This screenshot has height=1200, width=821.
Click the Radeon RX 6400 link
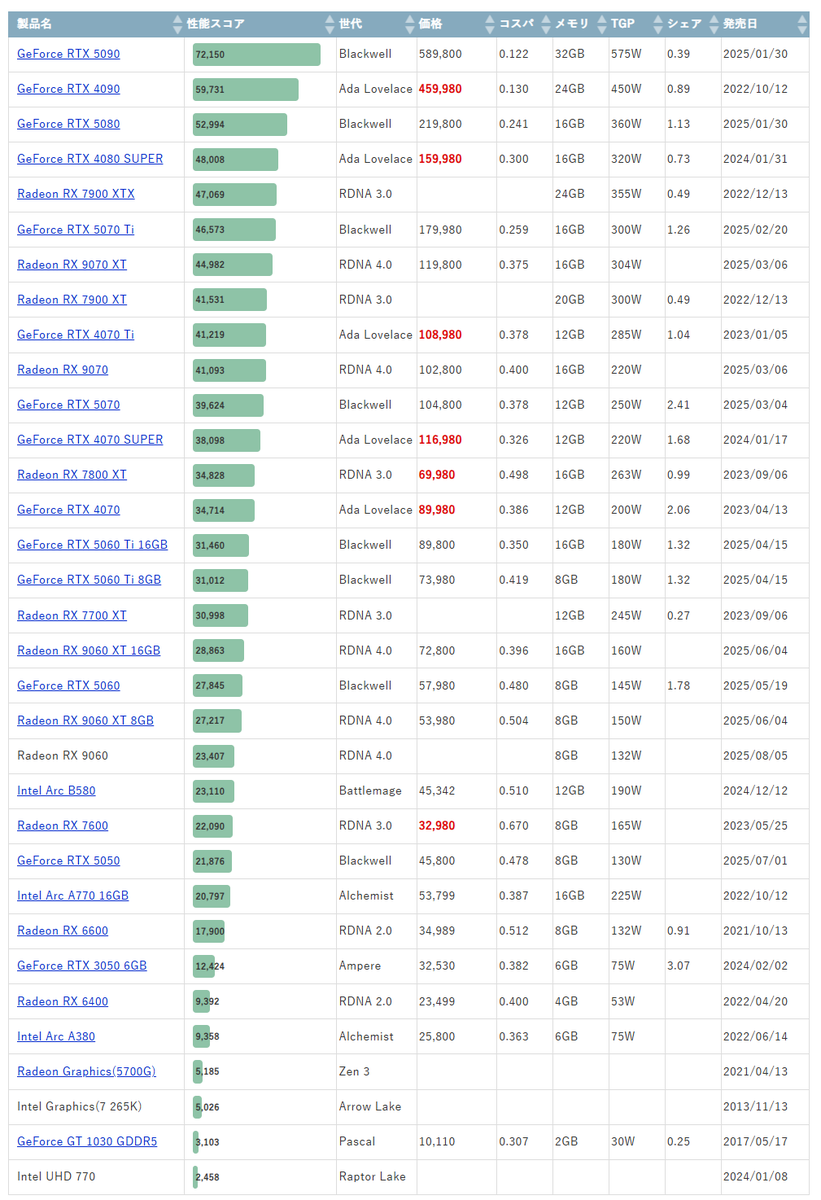[63, 1002]
